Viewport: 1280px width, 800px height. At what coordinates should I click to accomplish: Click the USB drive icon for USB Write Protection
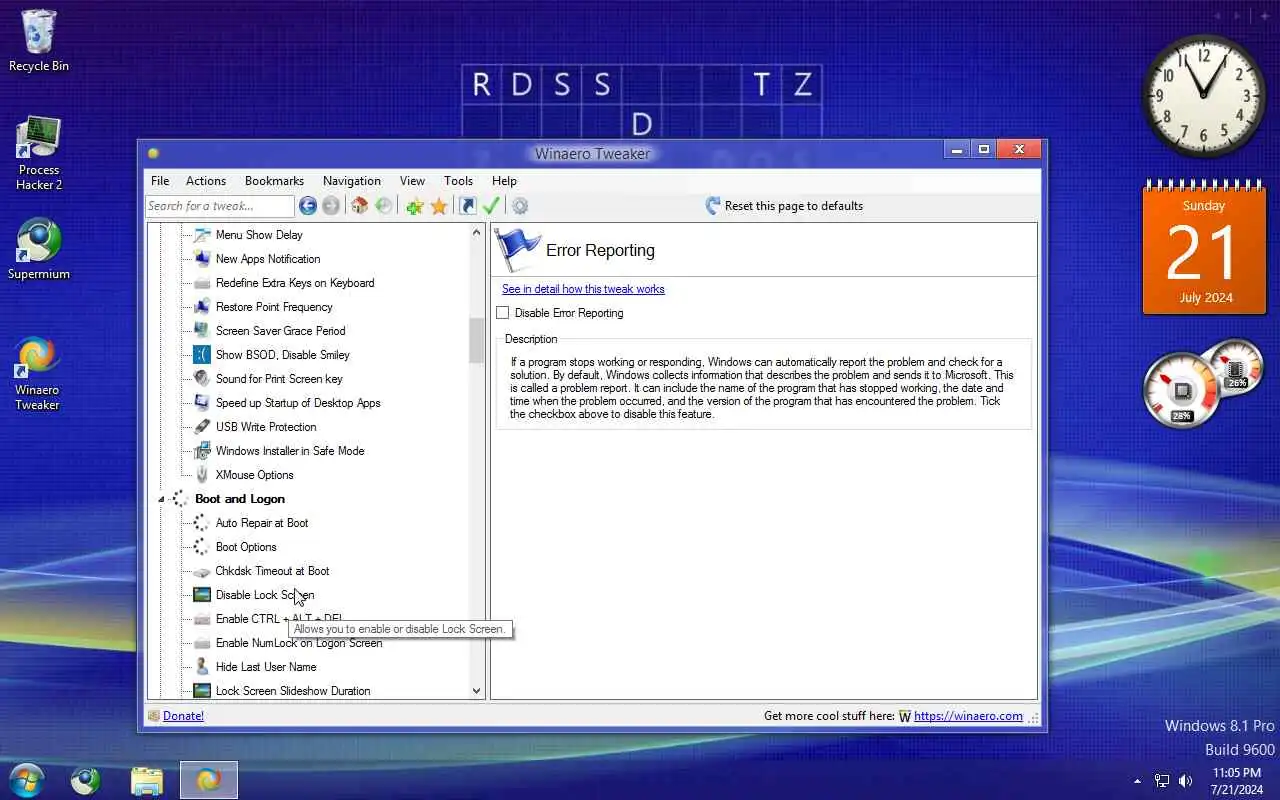click(202, 427)
